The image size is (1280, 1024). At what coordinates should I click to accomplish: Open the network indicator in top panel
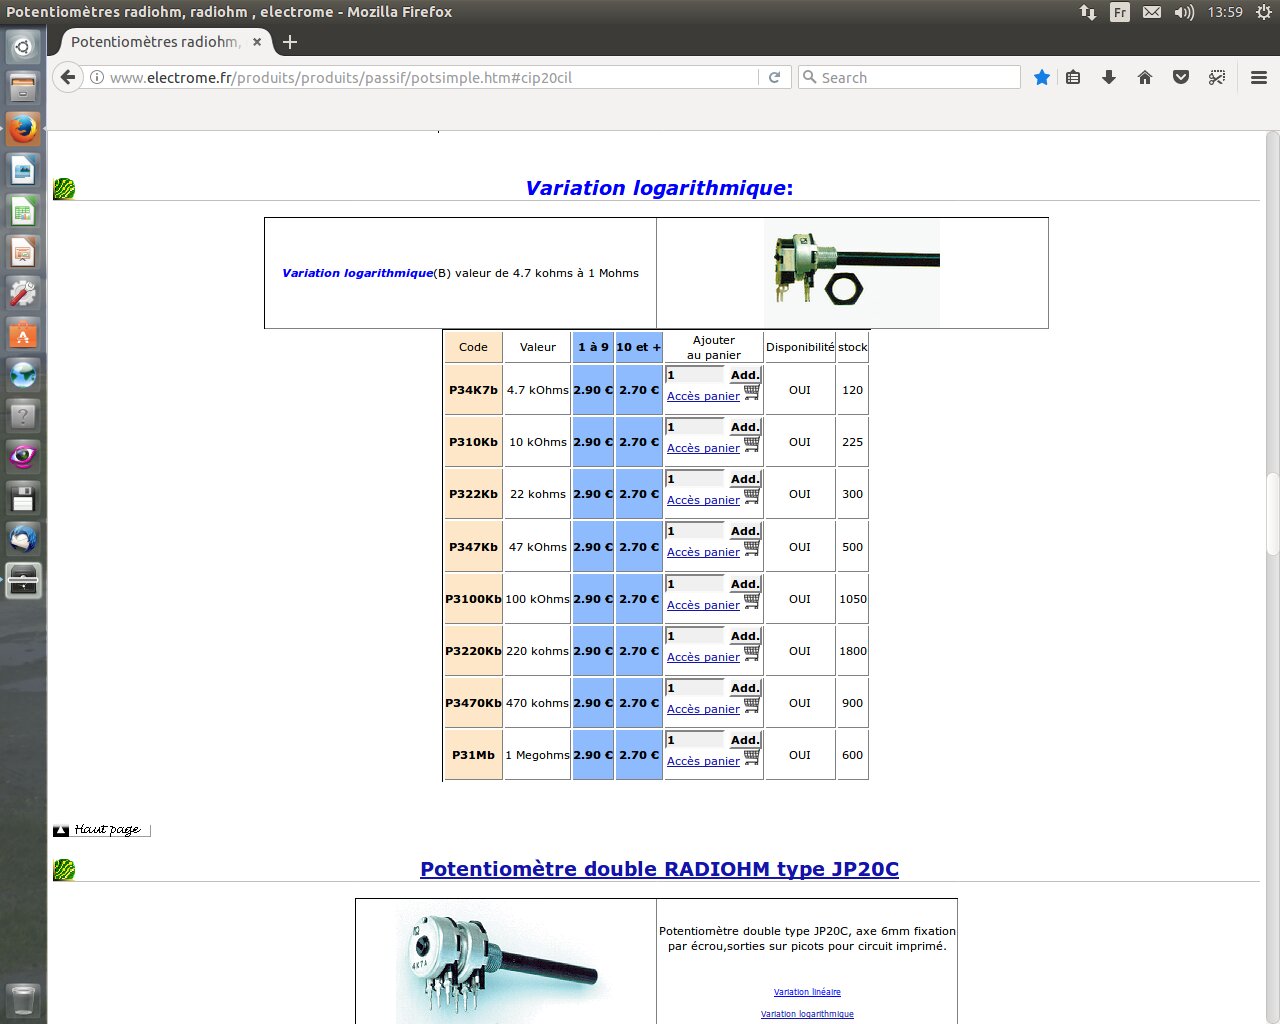coord(1088,12)
